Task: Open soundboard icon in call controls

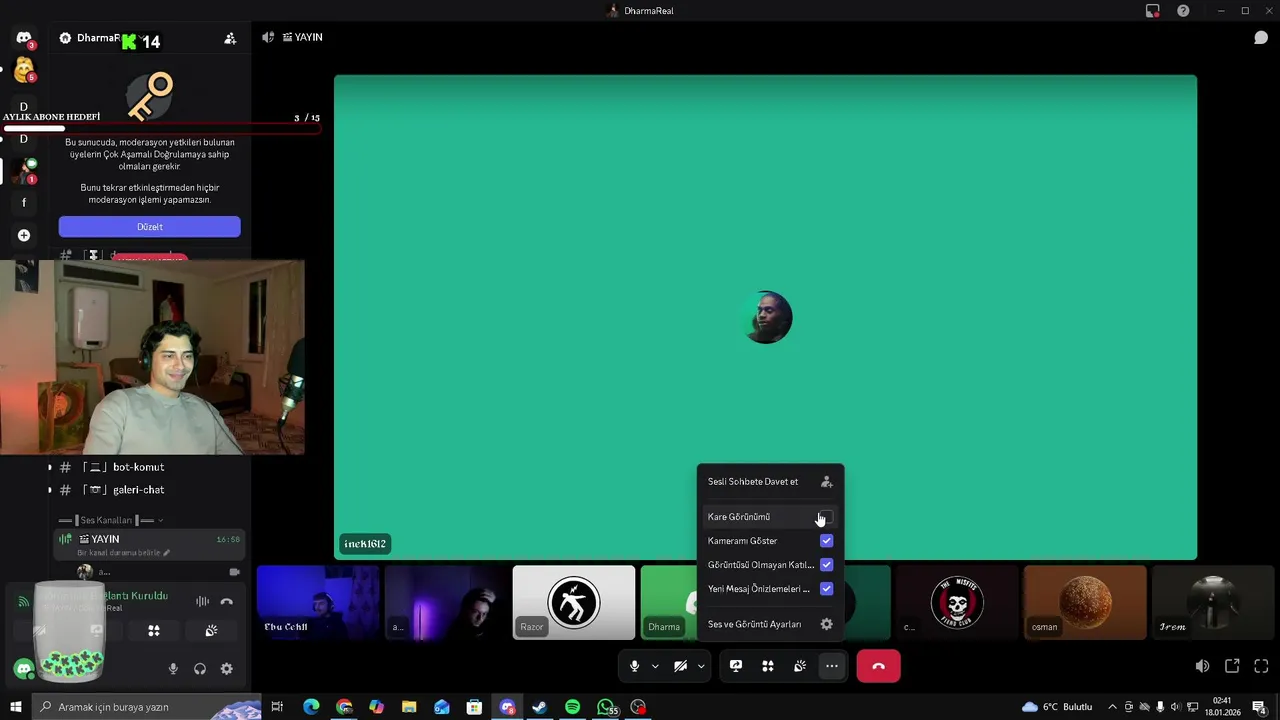Action: (800, 666)
